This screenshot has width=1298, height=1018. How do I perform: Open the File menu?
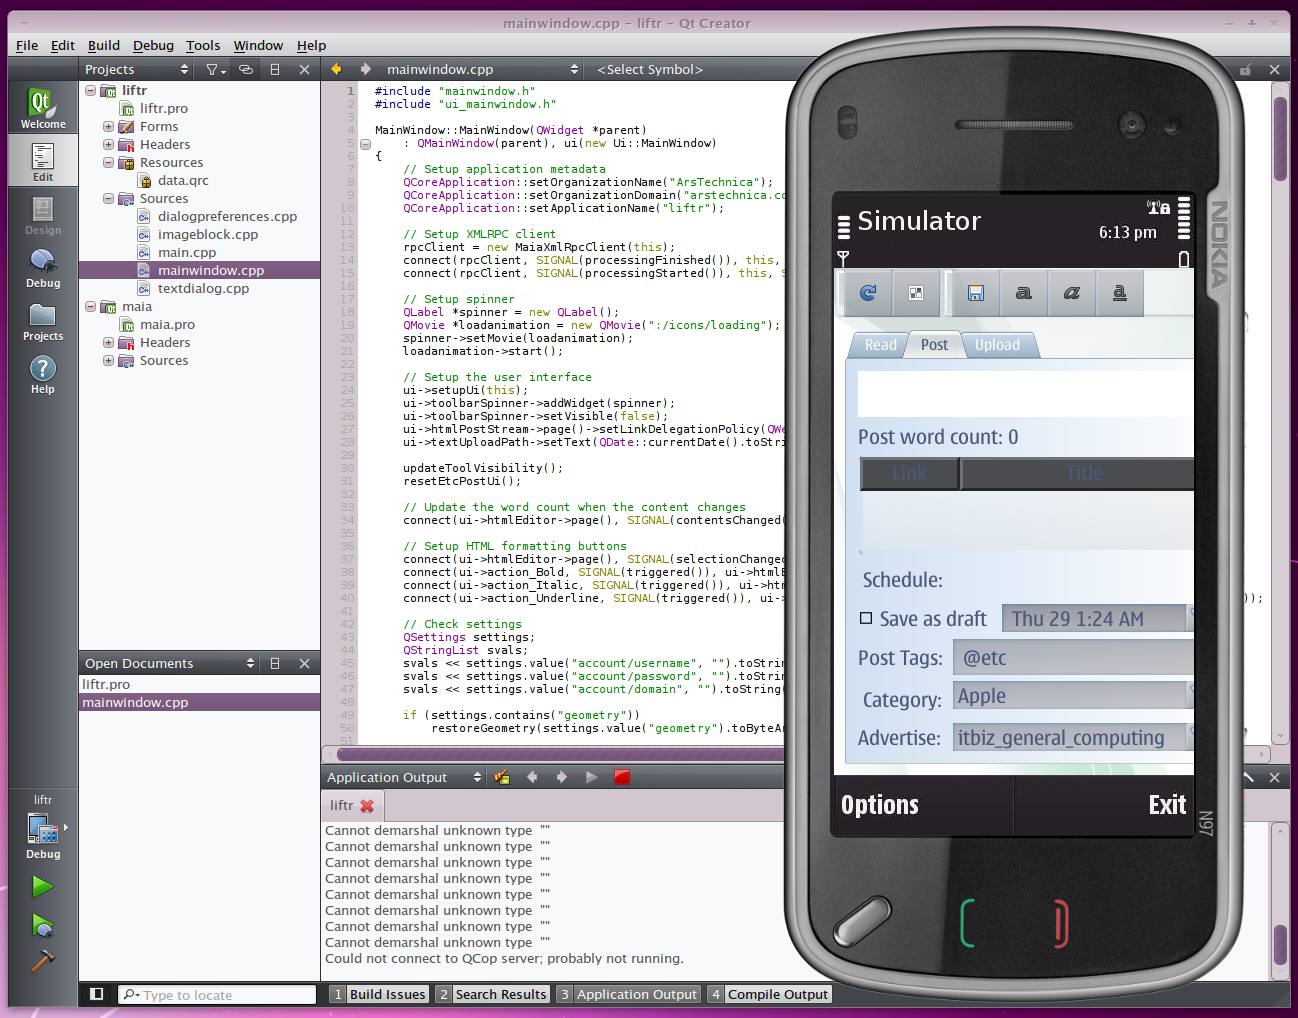click(x=27, y=45)
